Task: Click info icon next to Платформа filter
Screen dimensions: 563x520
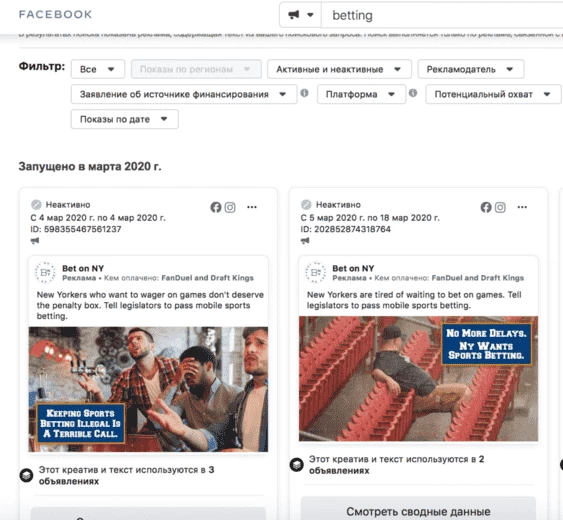Action: [x=413, y=93]
